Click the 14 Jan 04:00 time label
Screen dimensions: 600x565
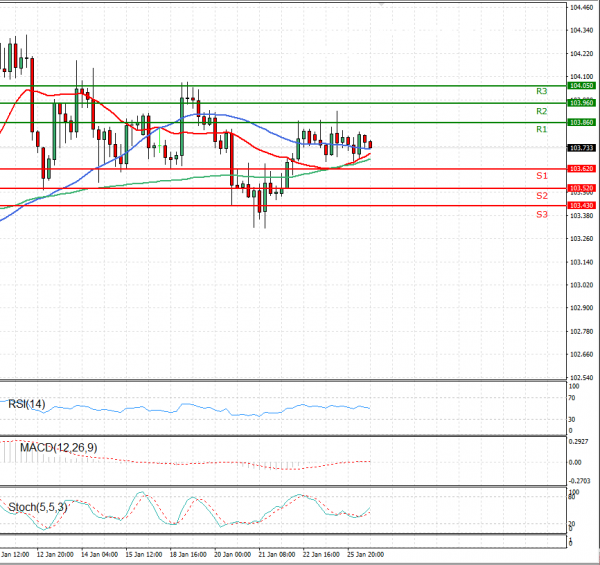(x=100, y=553)
